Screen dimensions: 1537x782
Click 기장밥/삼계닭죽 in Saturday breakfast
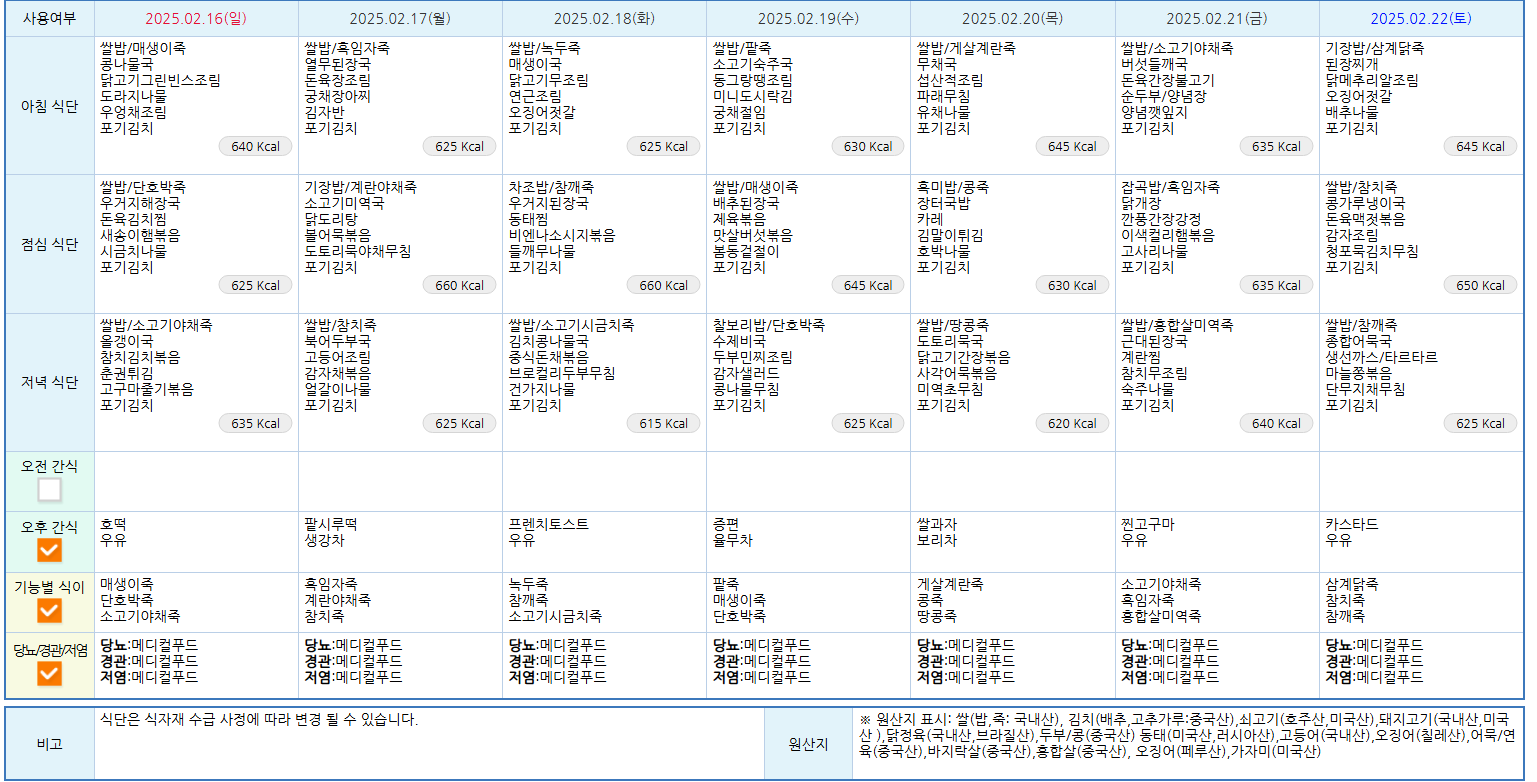[1374, 48]
